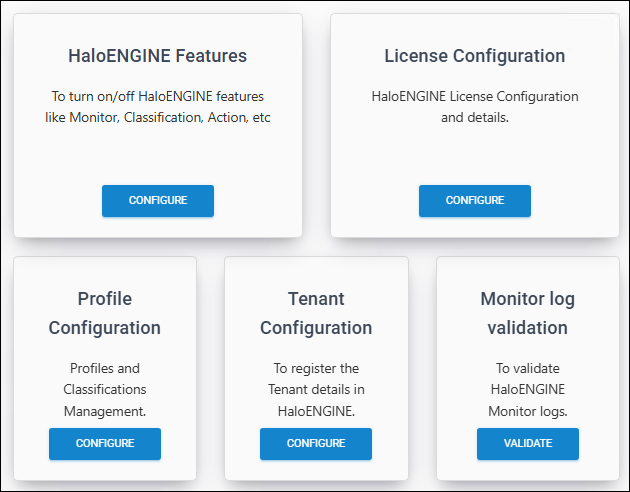Click Configure under HaloENGINE Features

[158, 200]
